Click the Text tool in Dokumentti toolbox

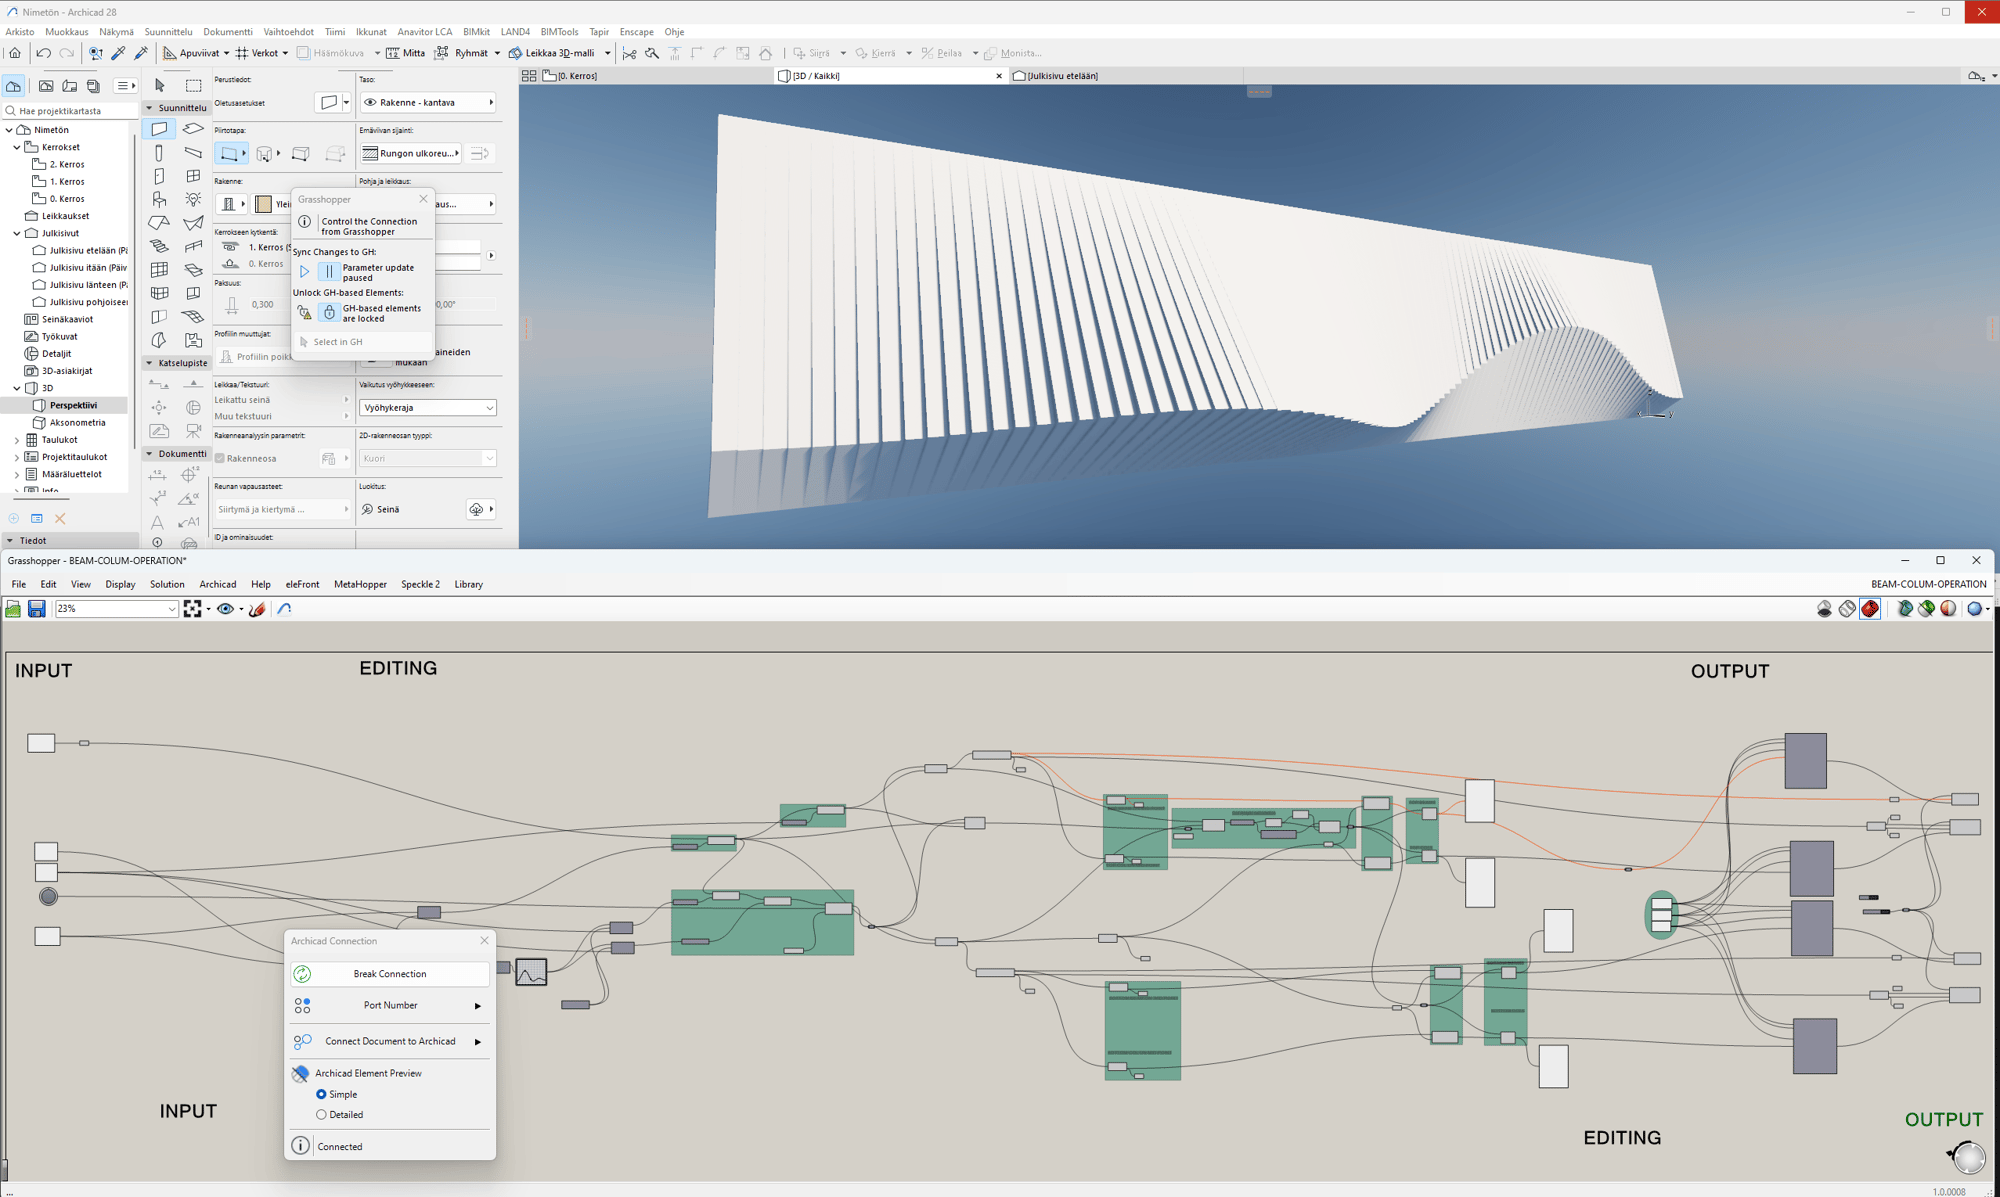pyautogui.click(x=158, y=522)
